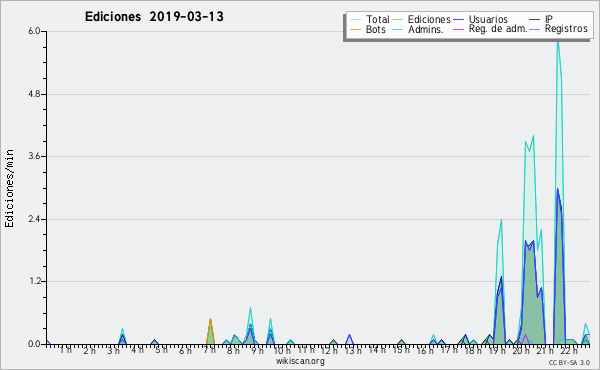Click the y-axis value 3.6
The width and height of the screenshot is (600, 370).
[x=34, y=156]
